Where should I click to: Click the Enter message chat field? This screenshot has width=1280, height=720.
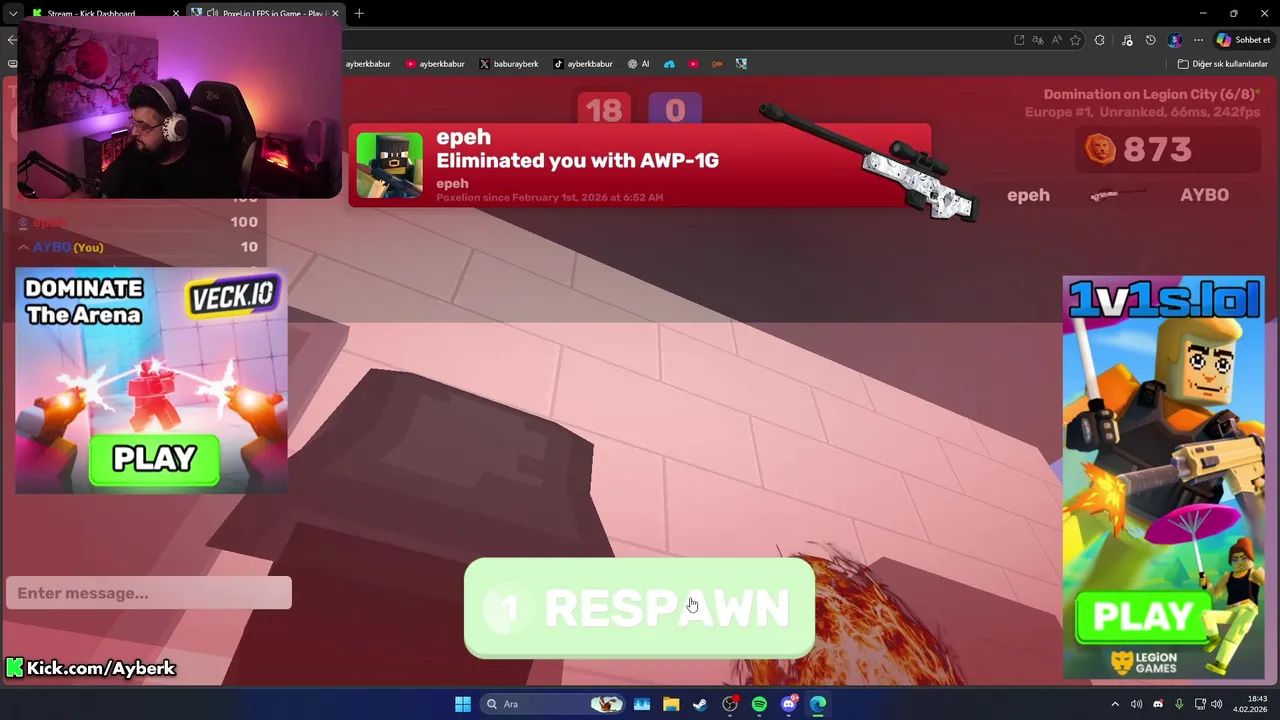148,593
